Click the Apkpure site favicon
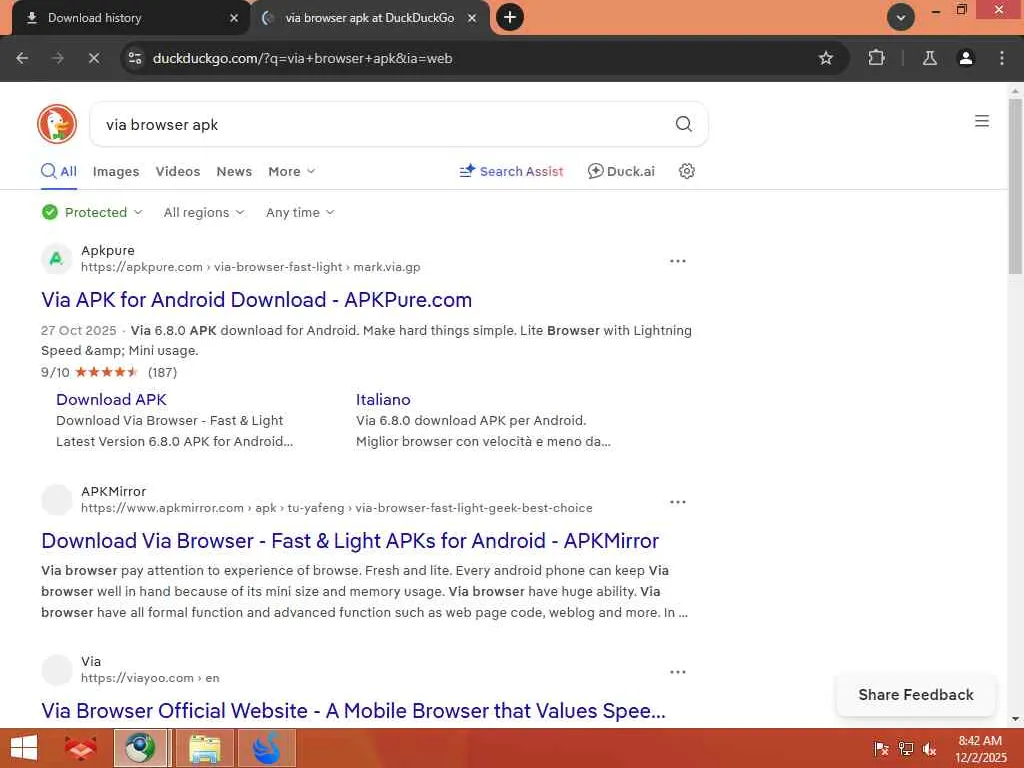 pos(57,259)
